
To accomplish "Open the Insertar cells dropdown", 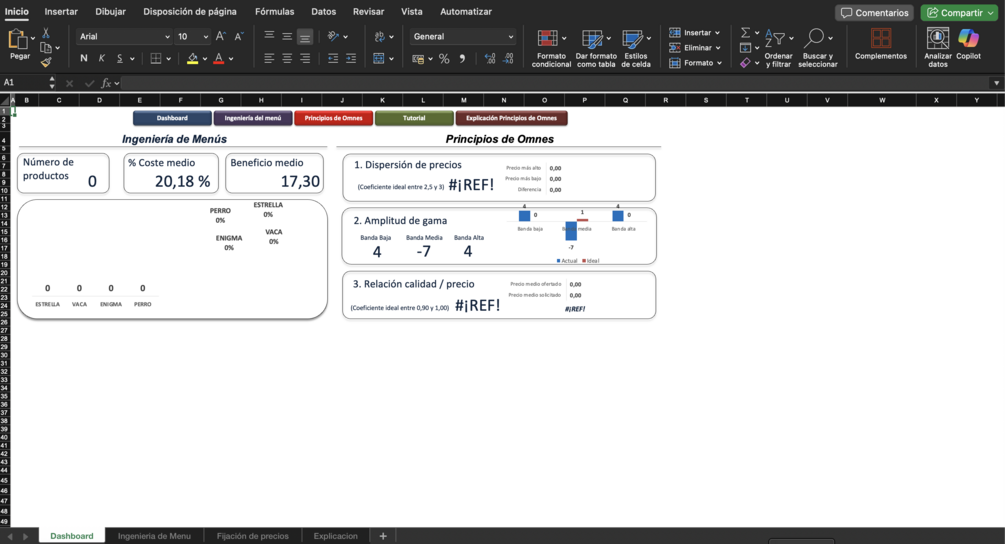I will pyautogui.click(x=695, y=33).
